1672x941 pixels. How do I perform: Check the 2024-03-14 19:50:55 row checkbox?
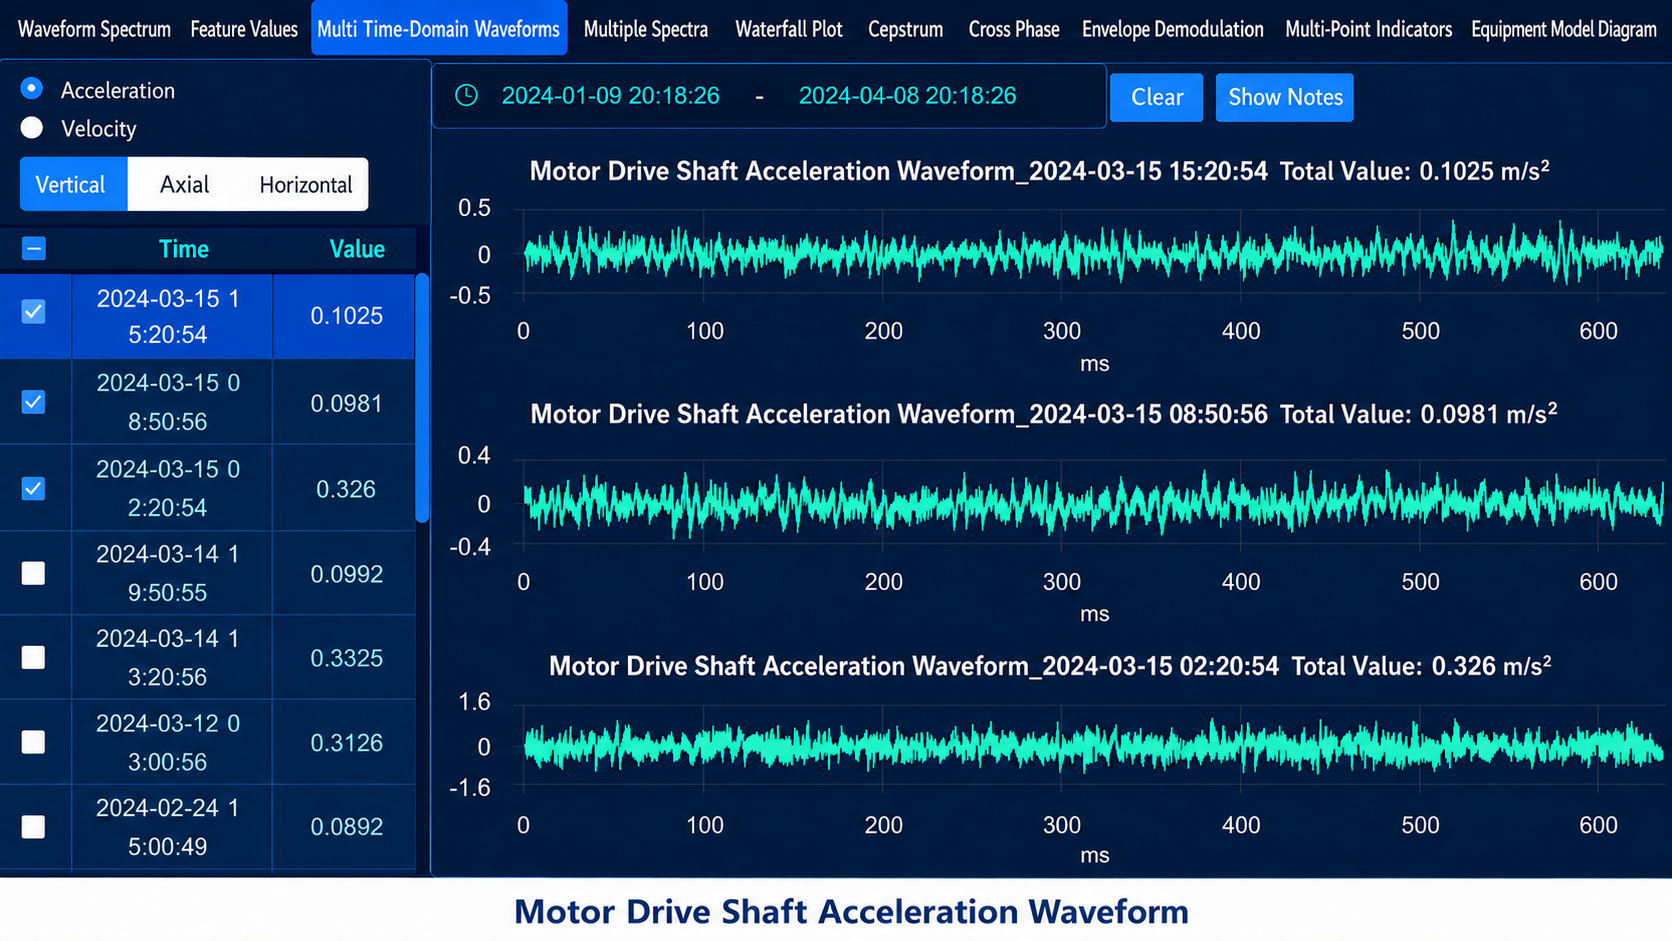34,573
